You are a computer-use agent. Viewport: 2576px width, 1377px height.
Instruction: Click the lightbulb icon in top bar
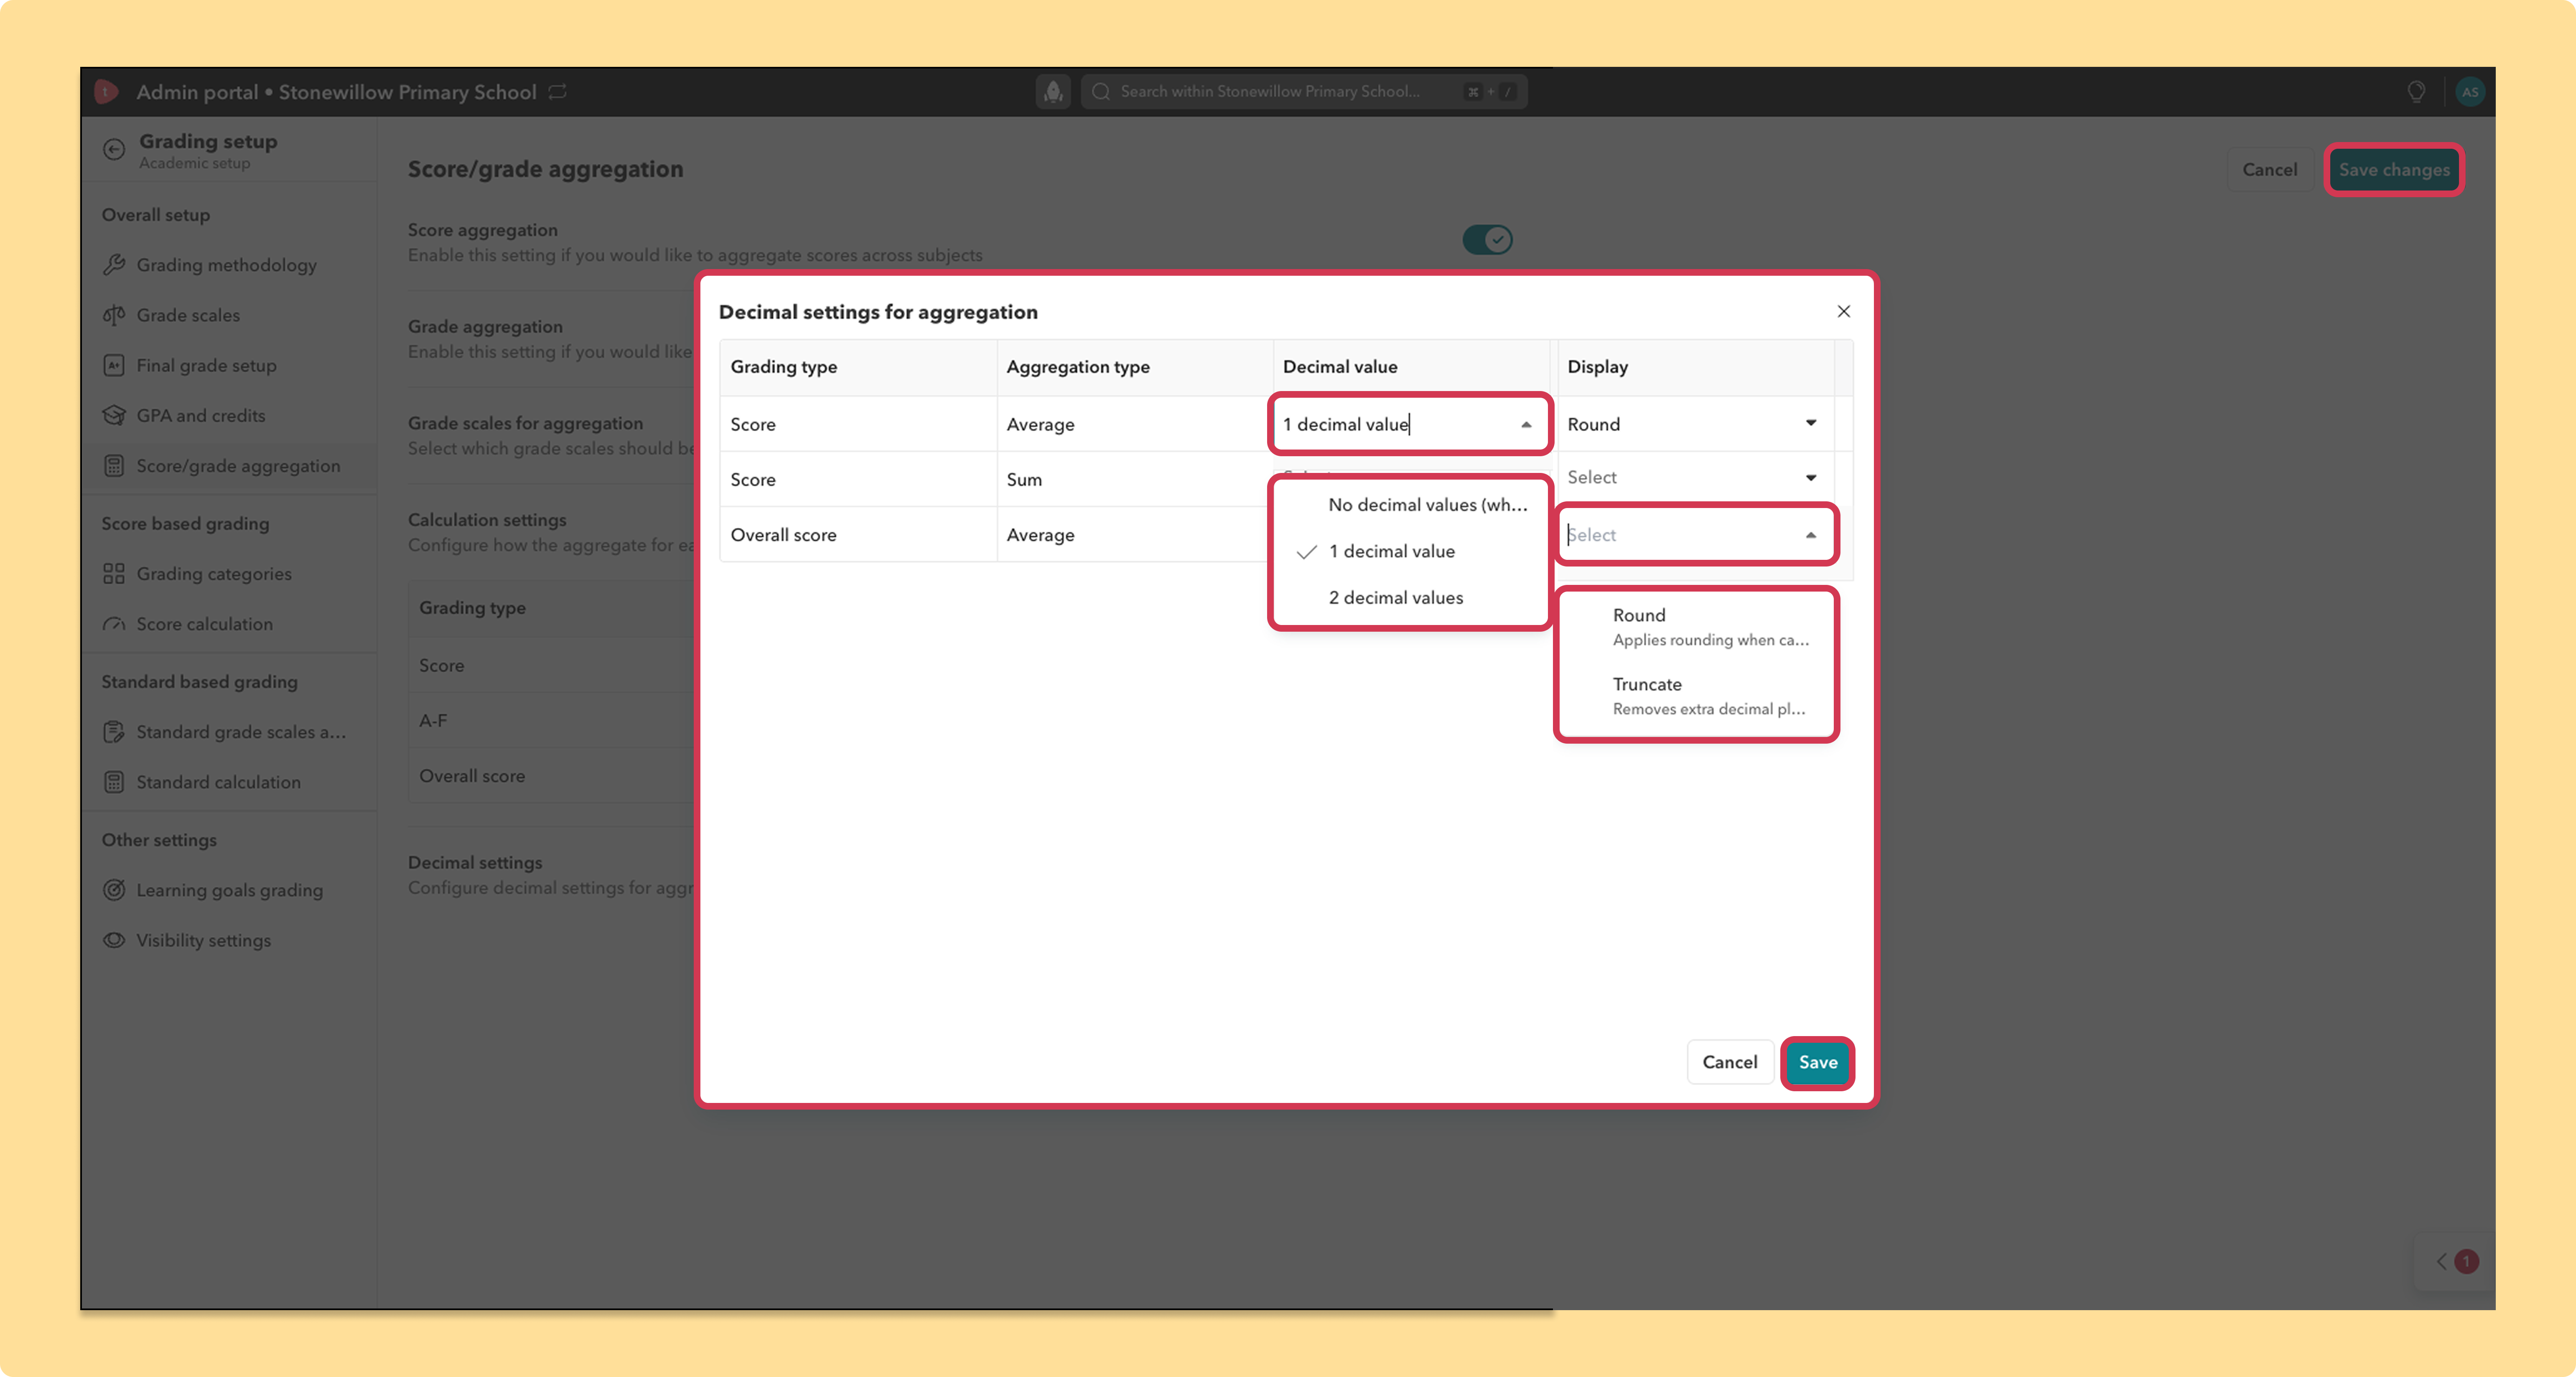tap(2416, 92)
